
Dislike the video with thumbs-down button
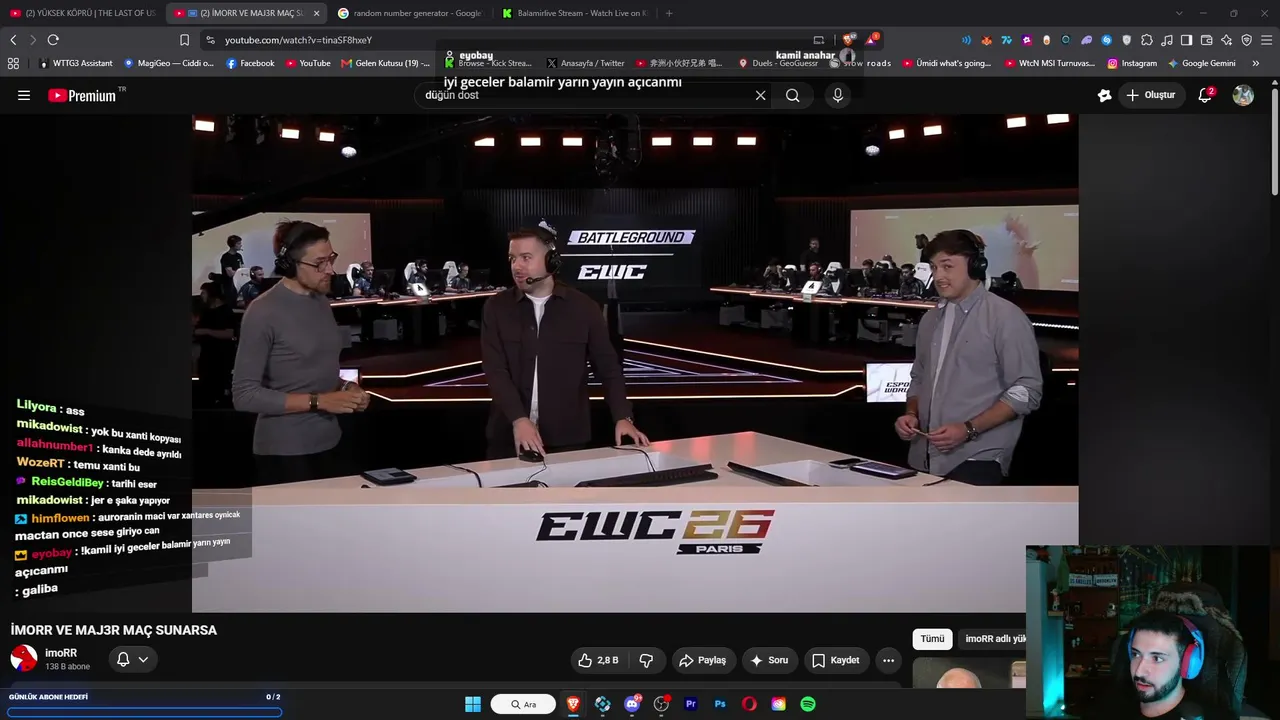tap(646, 660)
